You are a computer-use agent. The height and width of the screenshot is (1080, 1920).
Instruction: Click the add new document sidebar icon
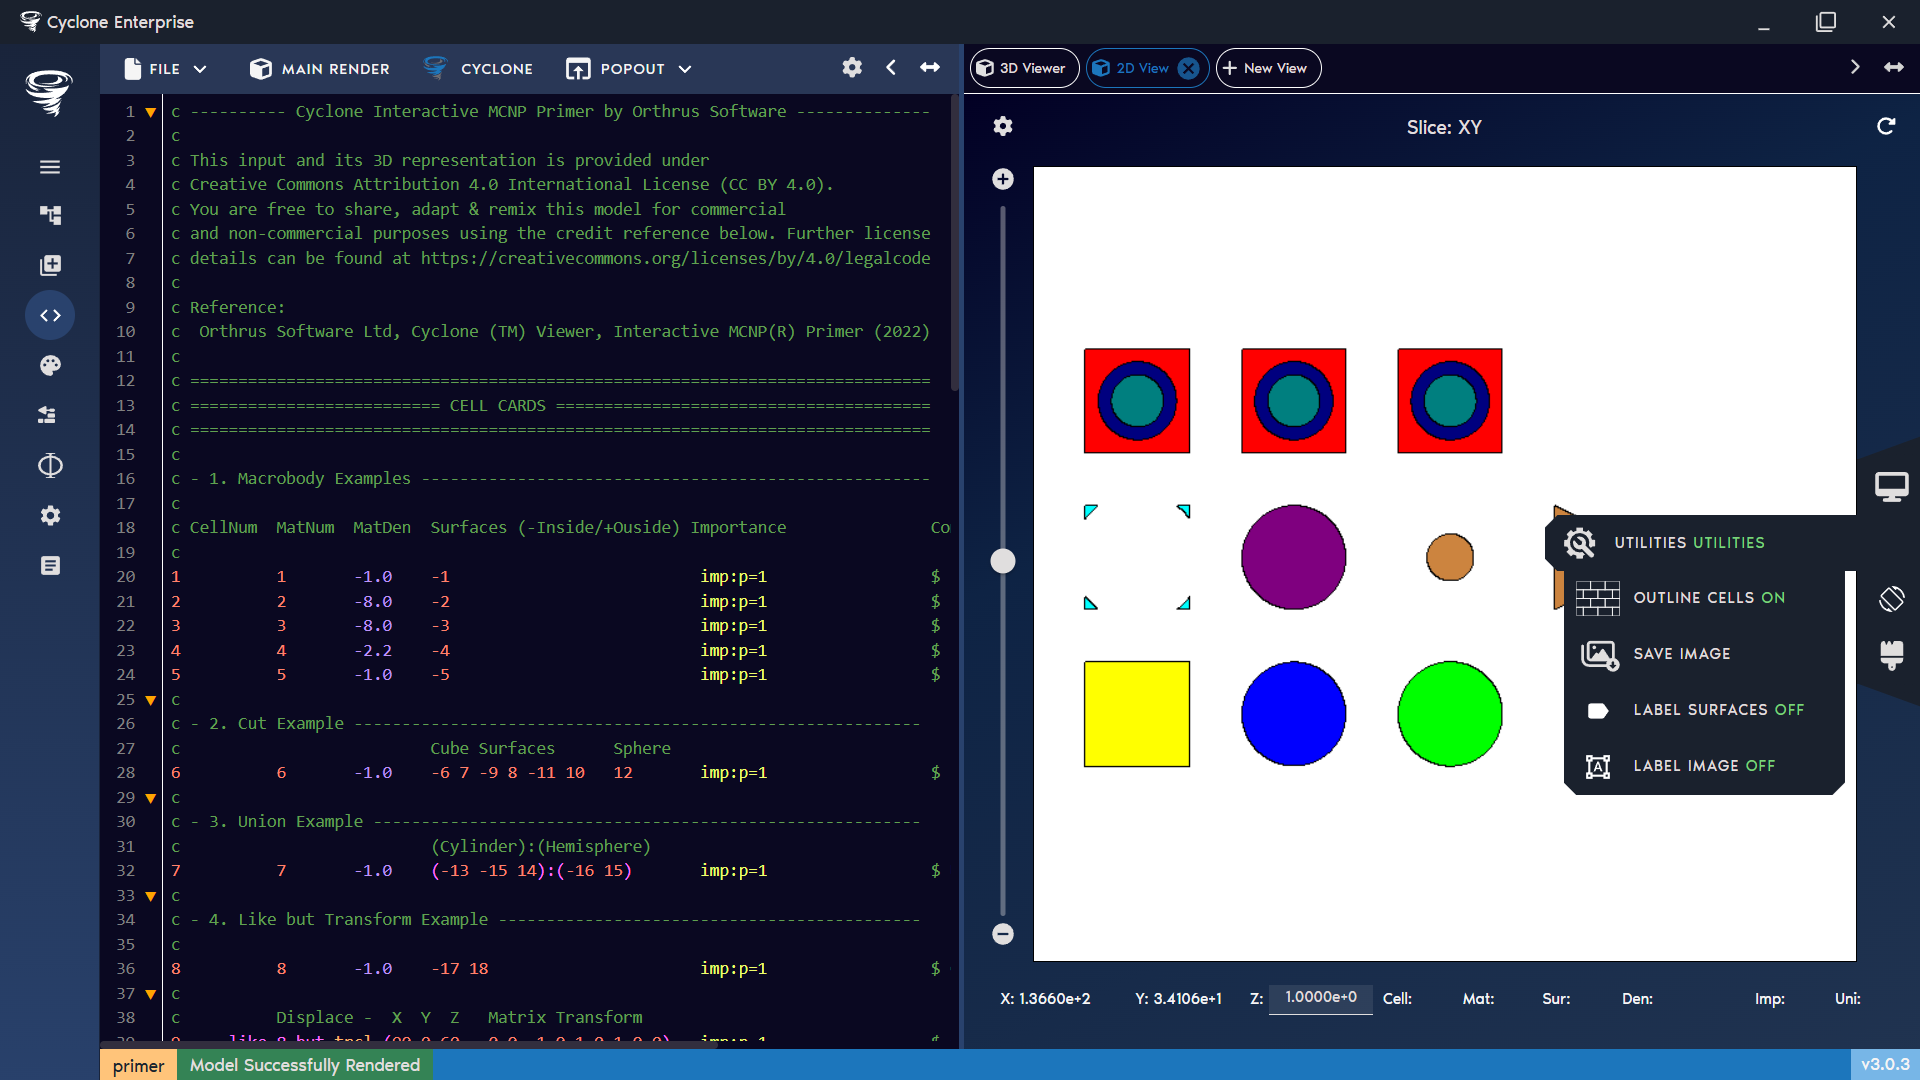pyautogui.click(x=50, y=265)
